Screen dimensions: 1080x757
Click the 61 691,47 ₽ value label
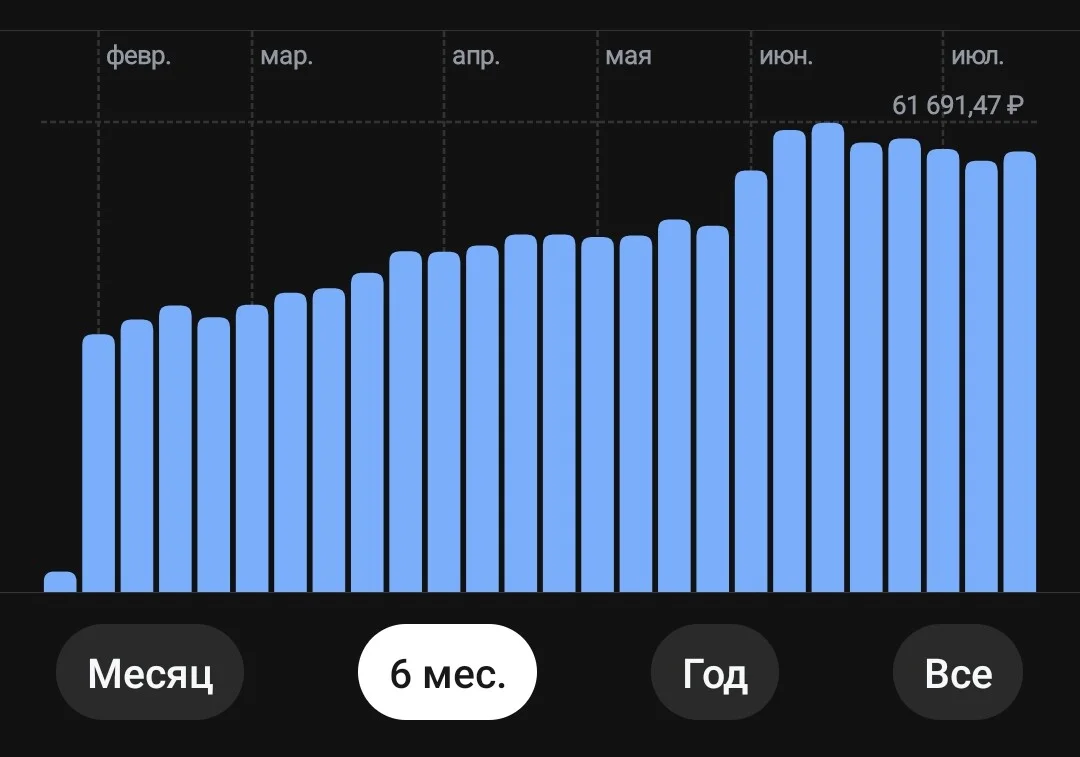(957, 105)
